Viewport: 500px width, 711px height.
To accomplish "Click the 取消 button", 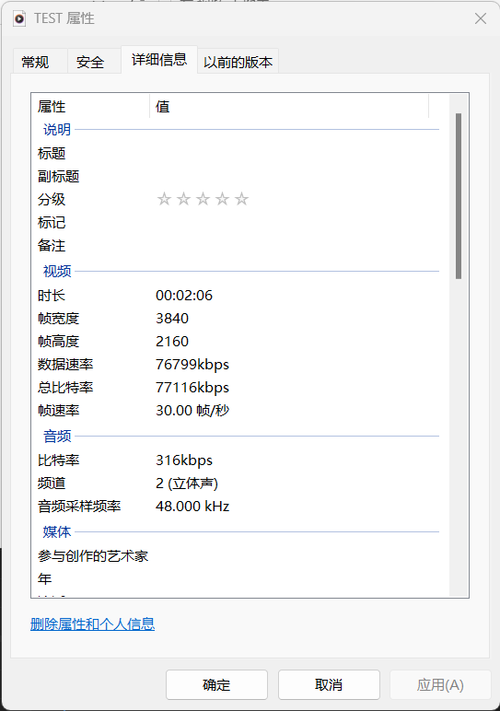I will (x=329, y=685).
